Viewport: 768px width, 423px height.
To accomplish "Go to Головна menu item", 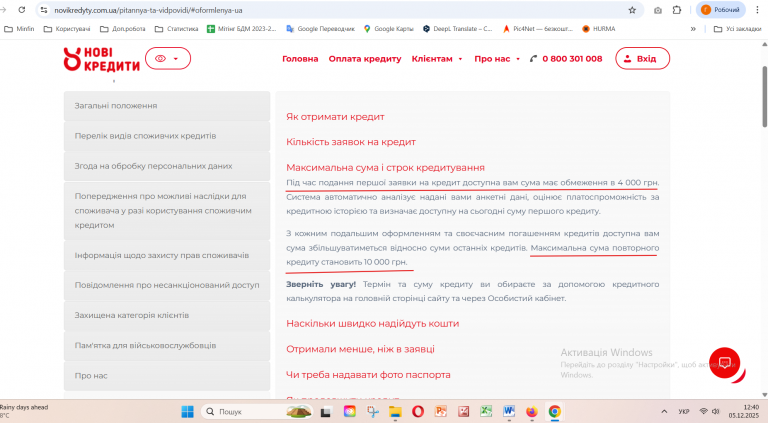I will click(x=300, y=59).
